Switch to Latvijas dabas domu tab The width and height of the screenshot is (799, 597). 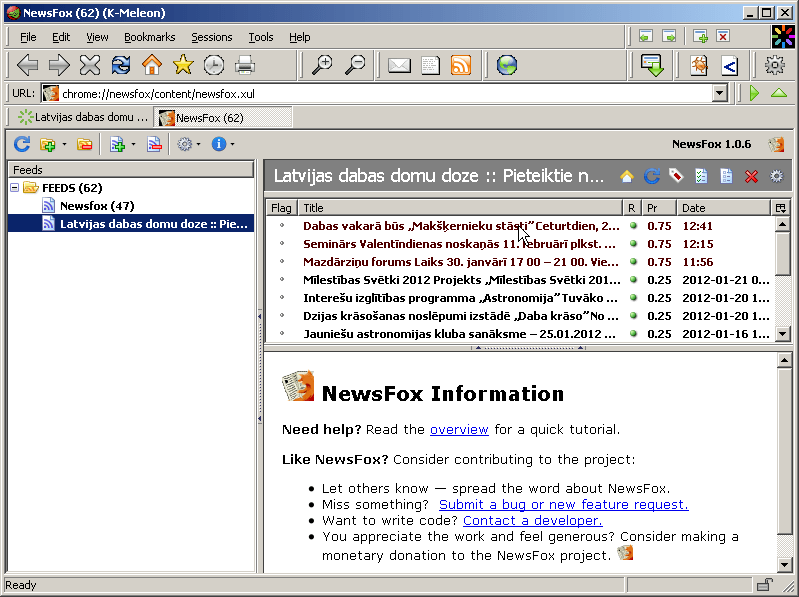[82, 117]
